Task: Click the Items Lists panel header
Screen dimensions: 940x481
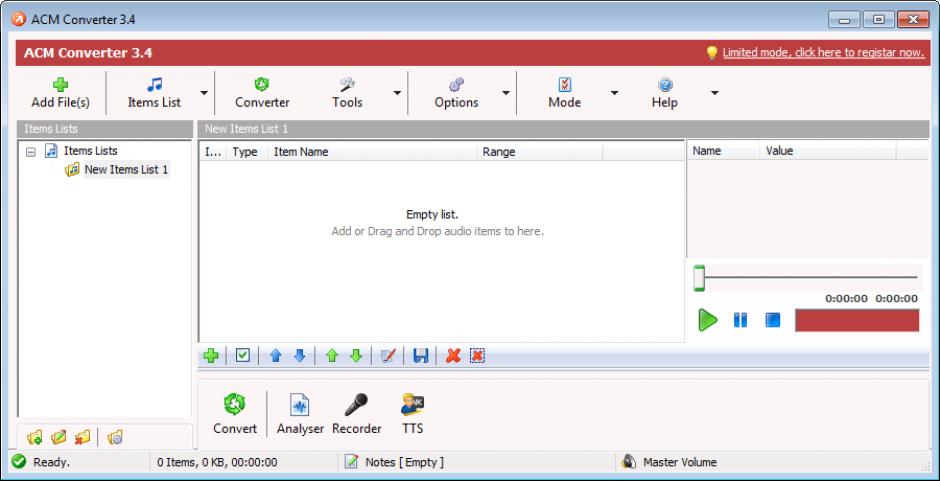Action: pyautogui.click(x=104, y=129)
